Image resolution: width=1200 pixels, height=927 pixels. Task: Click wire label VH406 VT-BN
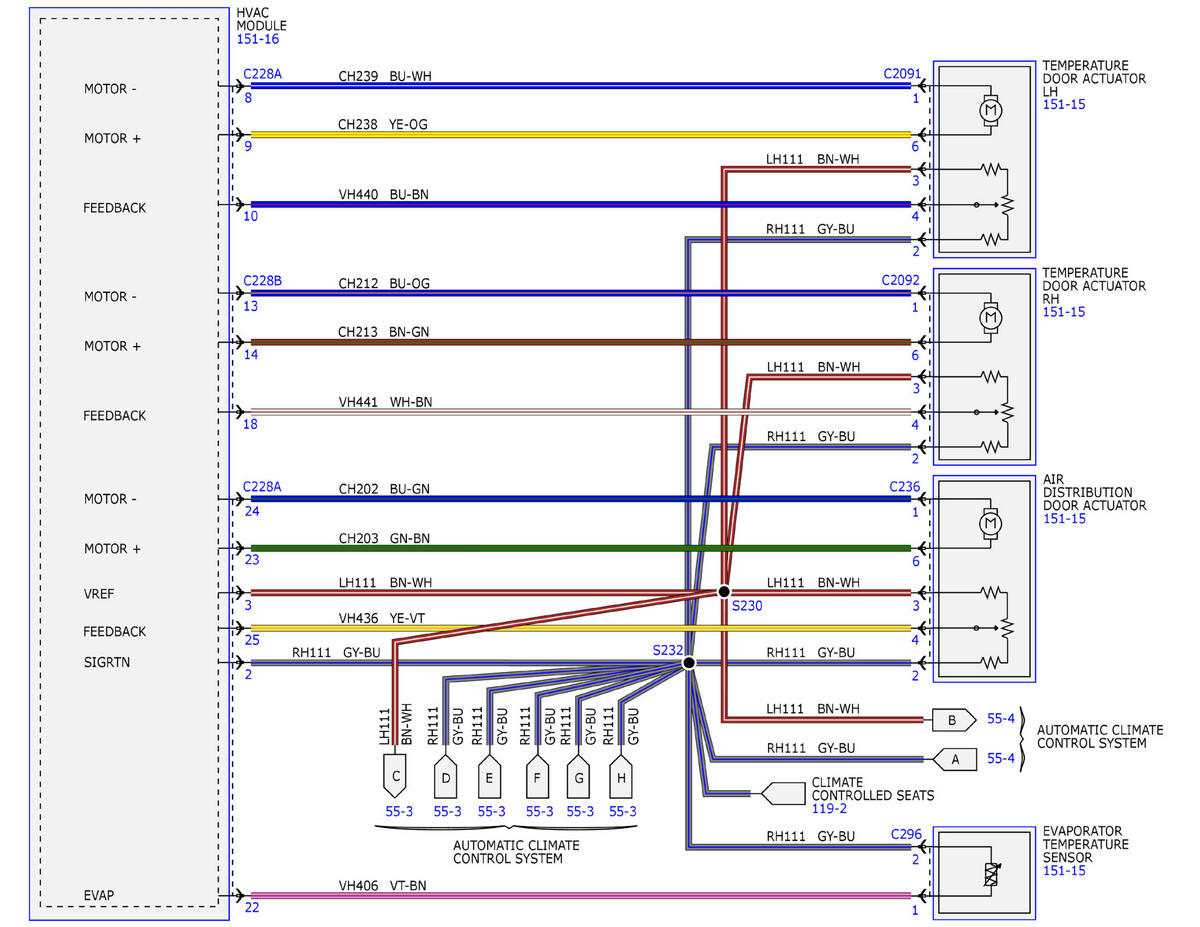[383, 884]
